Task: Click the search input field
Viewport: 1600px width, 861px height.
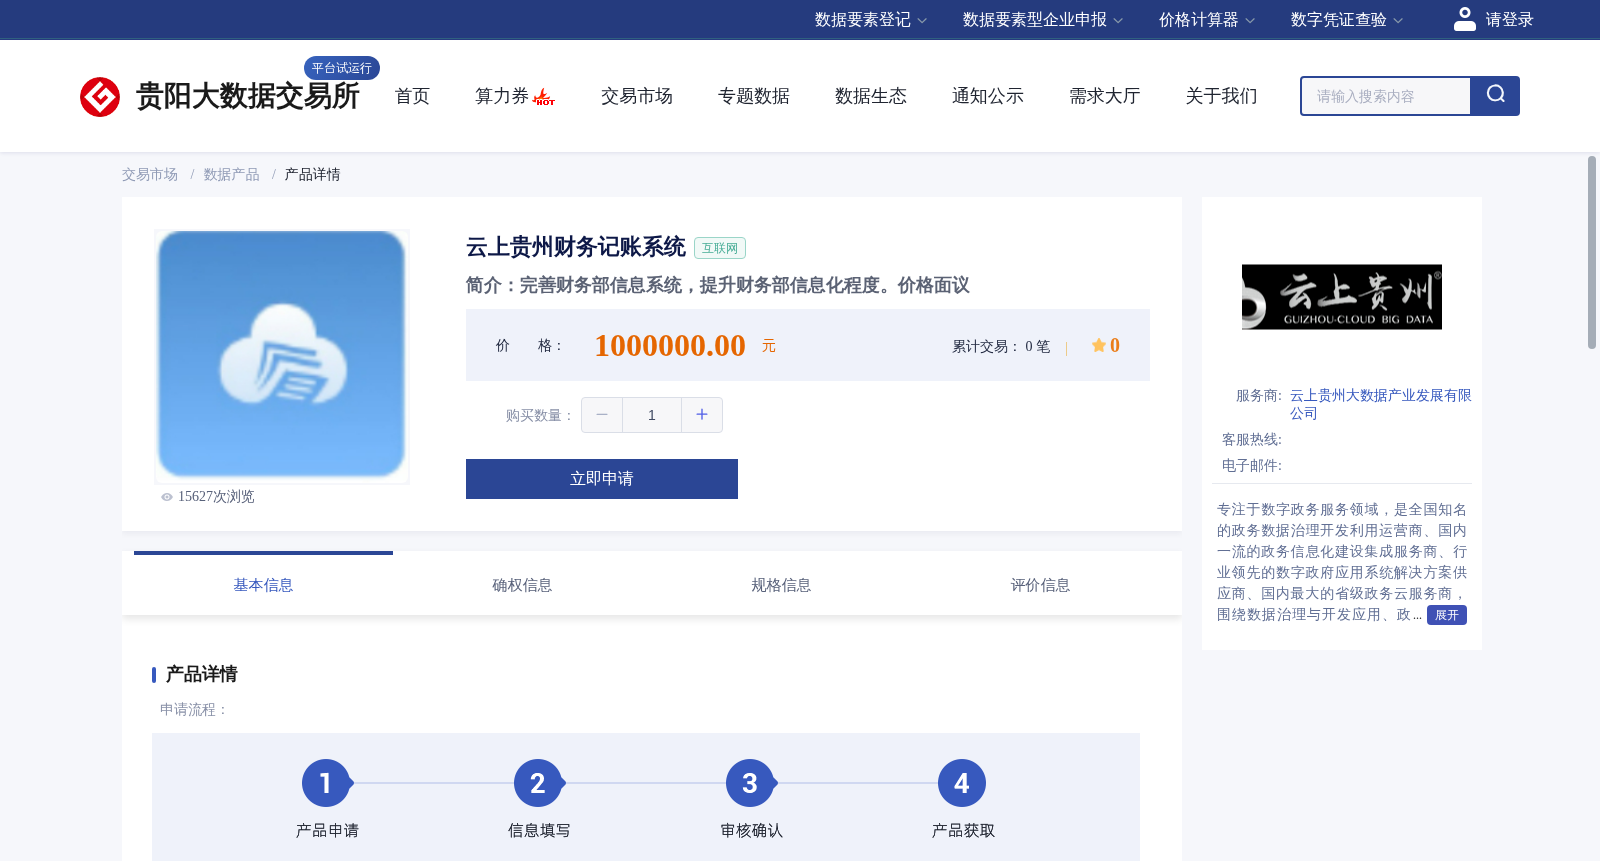Action: click(x=1386, y=96)
